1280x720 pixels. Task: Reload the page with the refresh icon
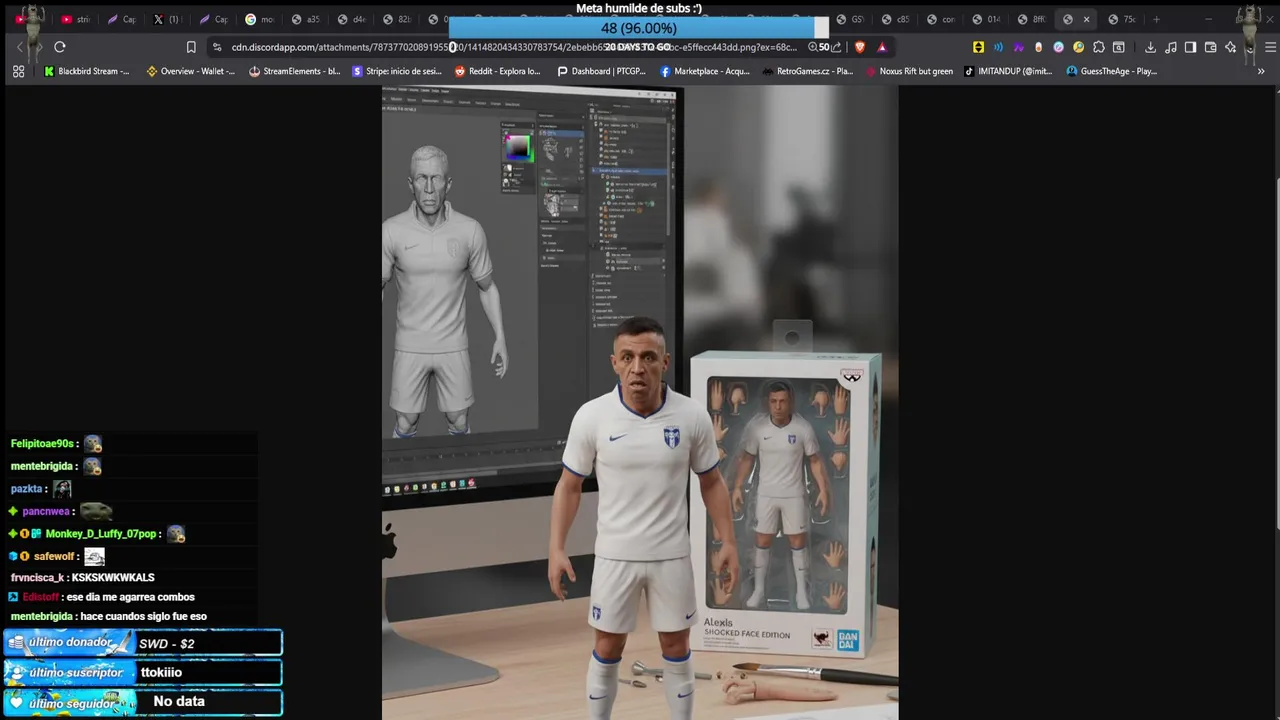60,47
